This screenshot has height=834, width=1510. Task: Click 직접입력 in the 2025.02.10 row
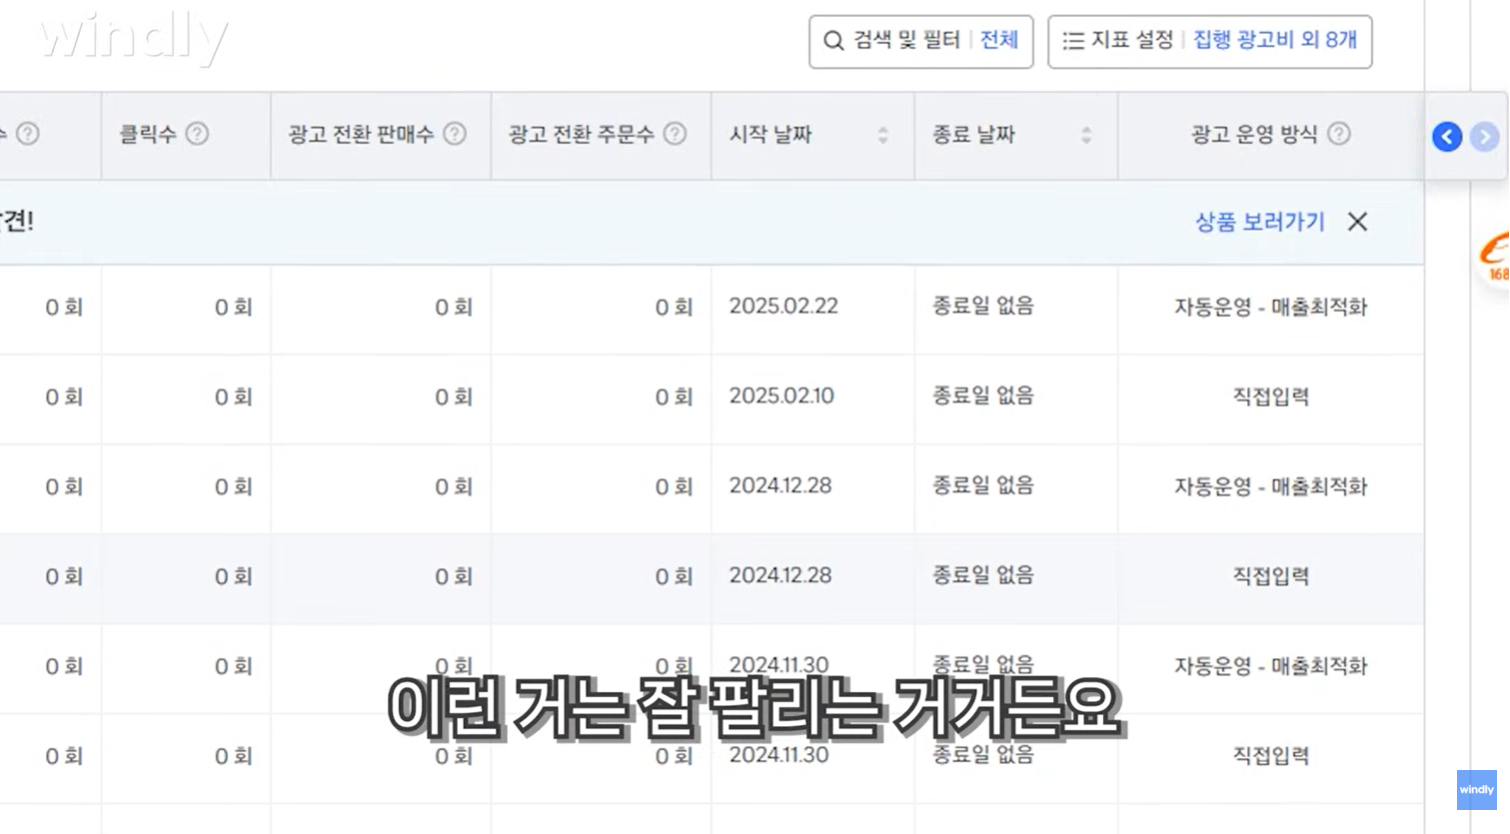(x=1270, y=397)
